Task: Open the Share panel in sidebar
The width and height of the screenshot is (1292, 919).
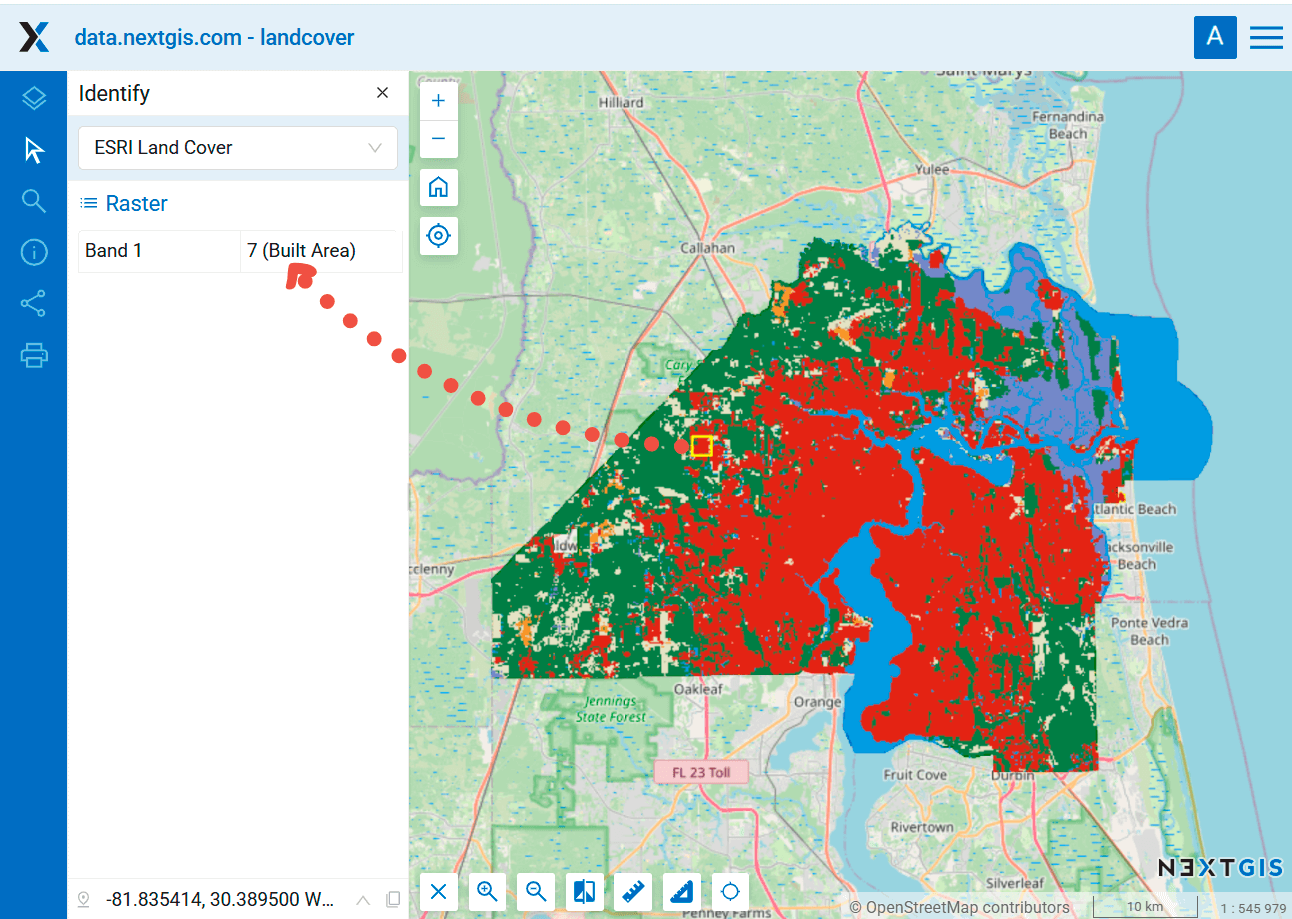Action: pos(34,303)
